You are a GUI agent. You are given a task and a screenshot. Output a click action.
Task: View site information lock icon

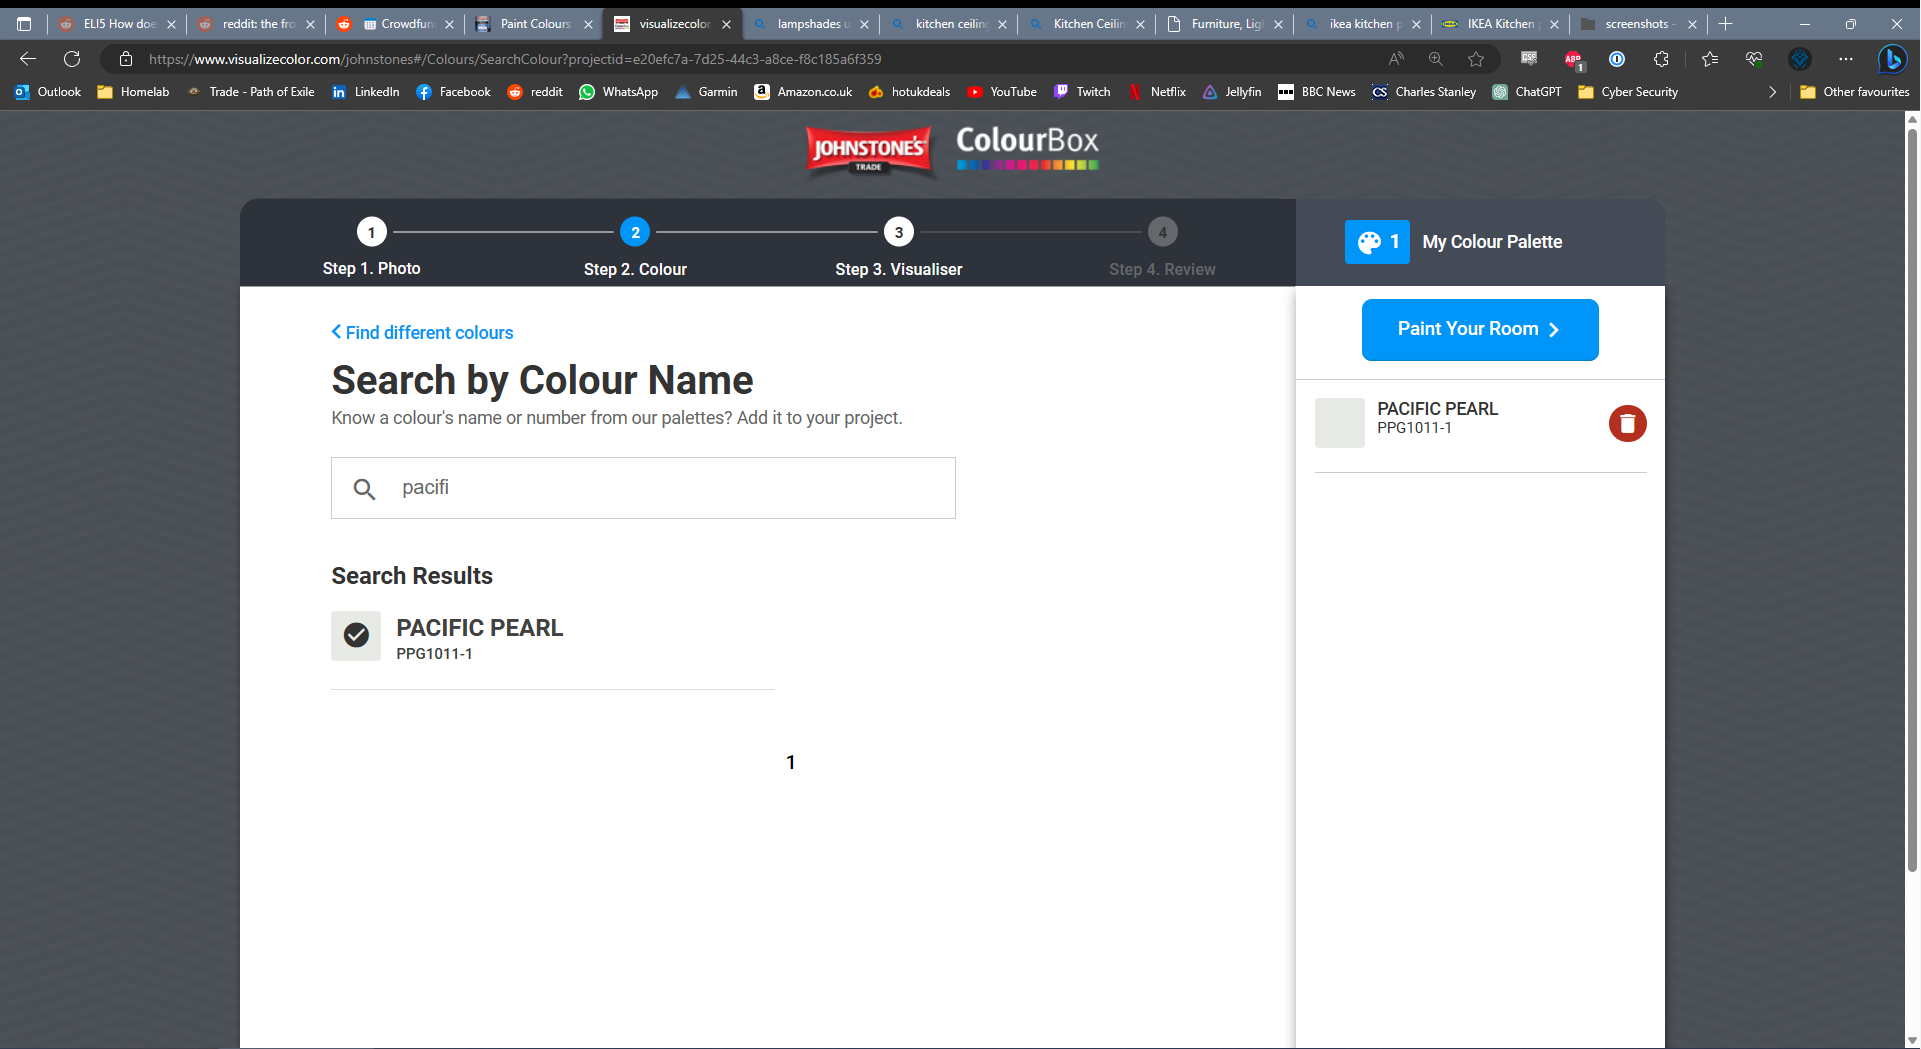click(x=126, y=59)
